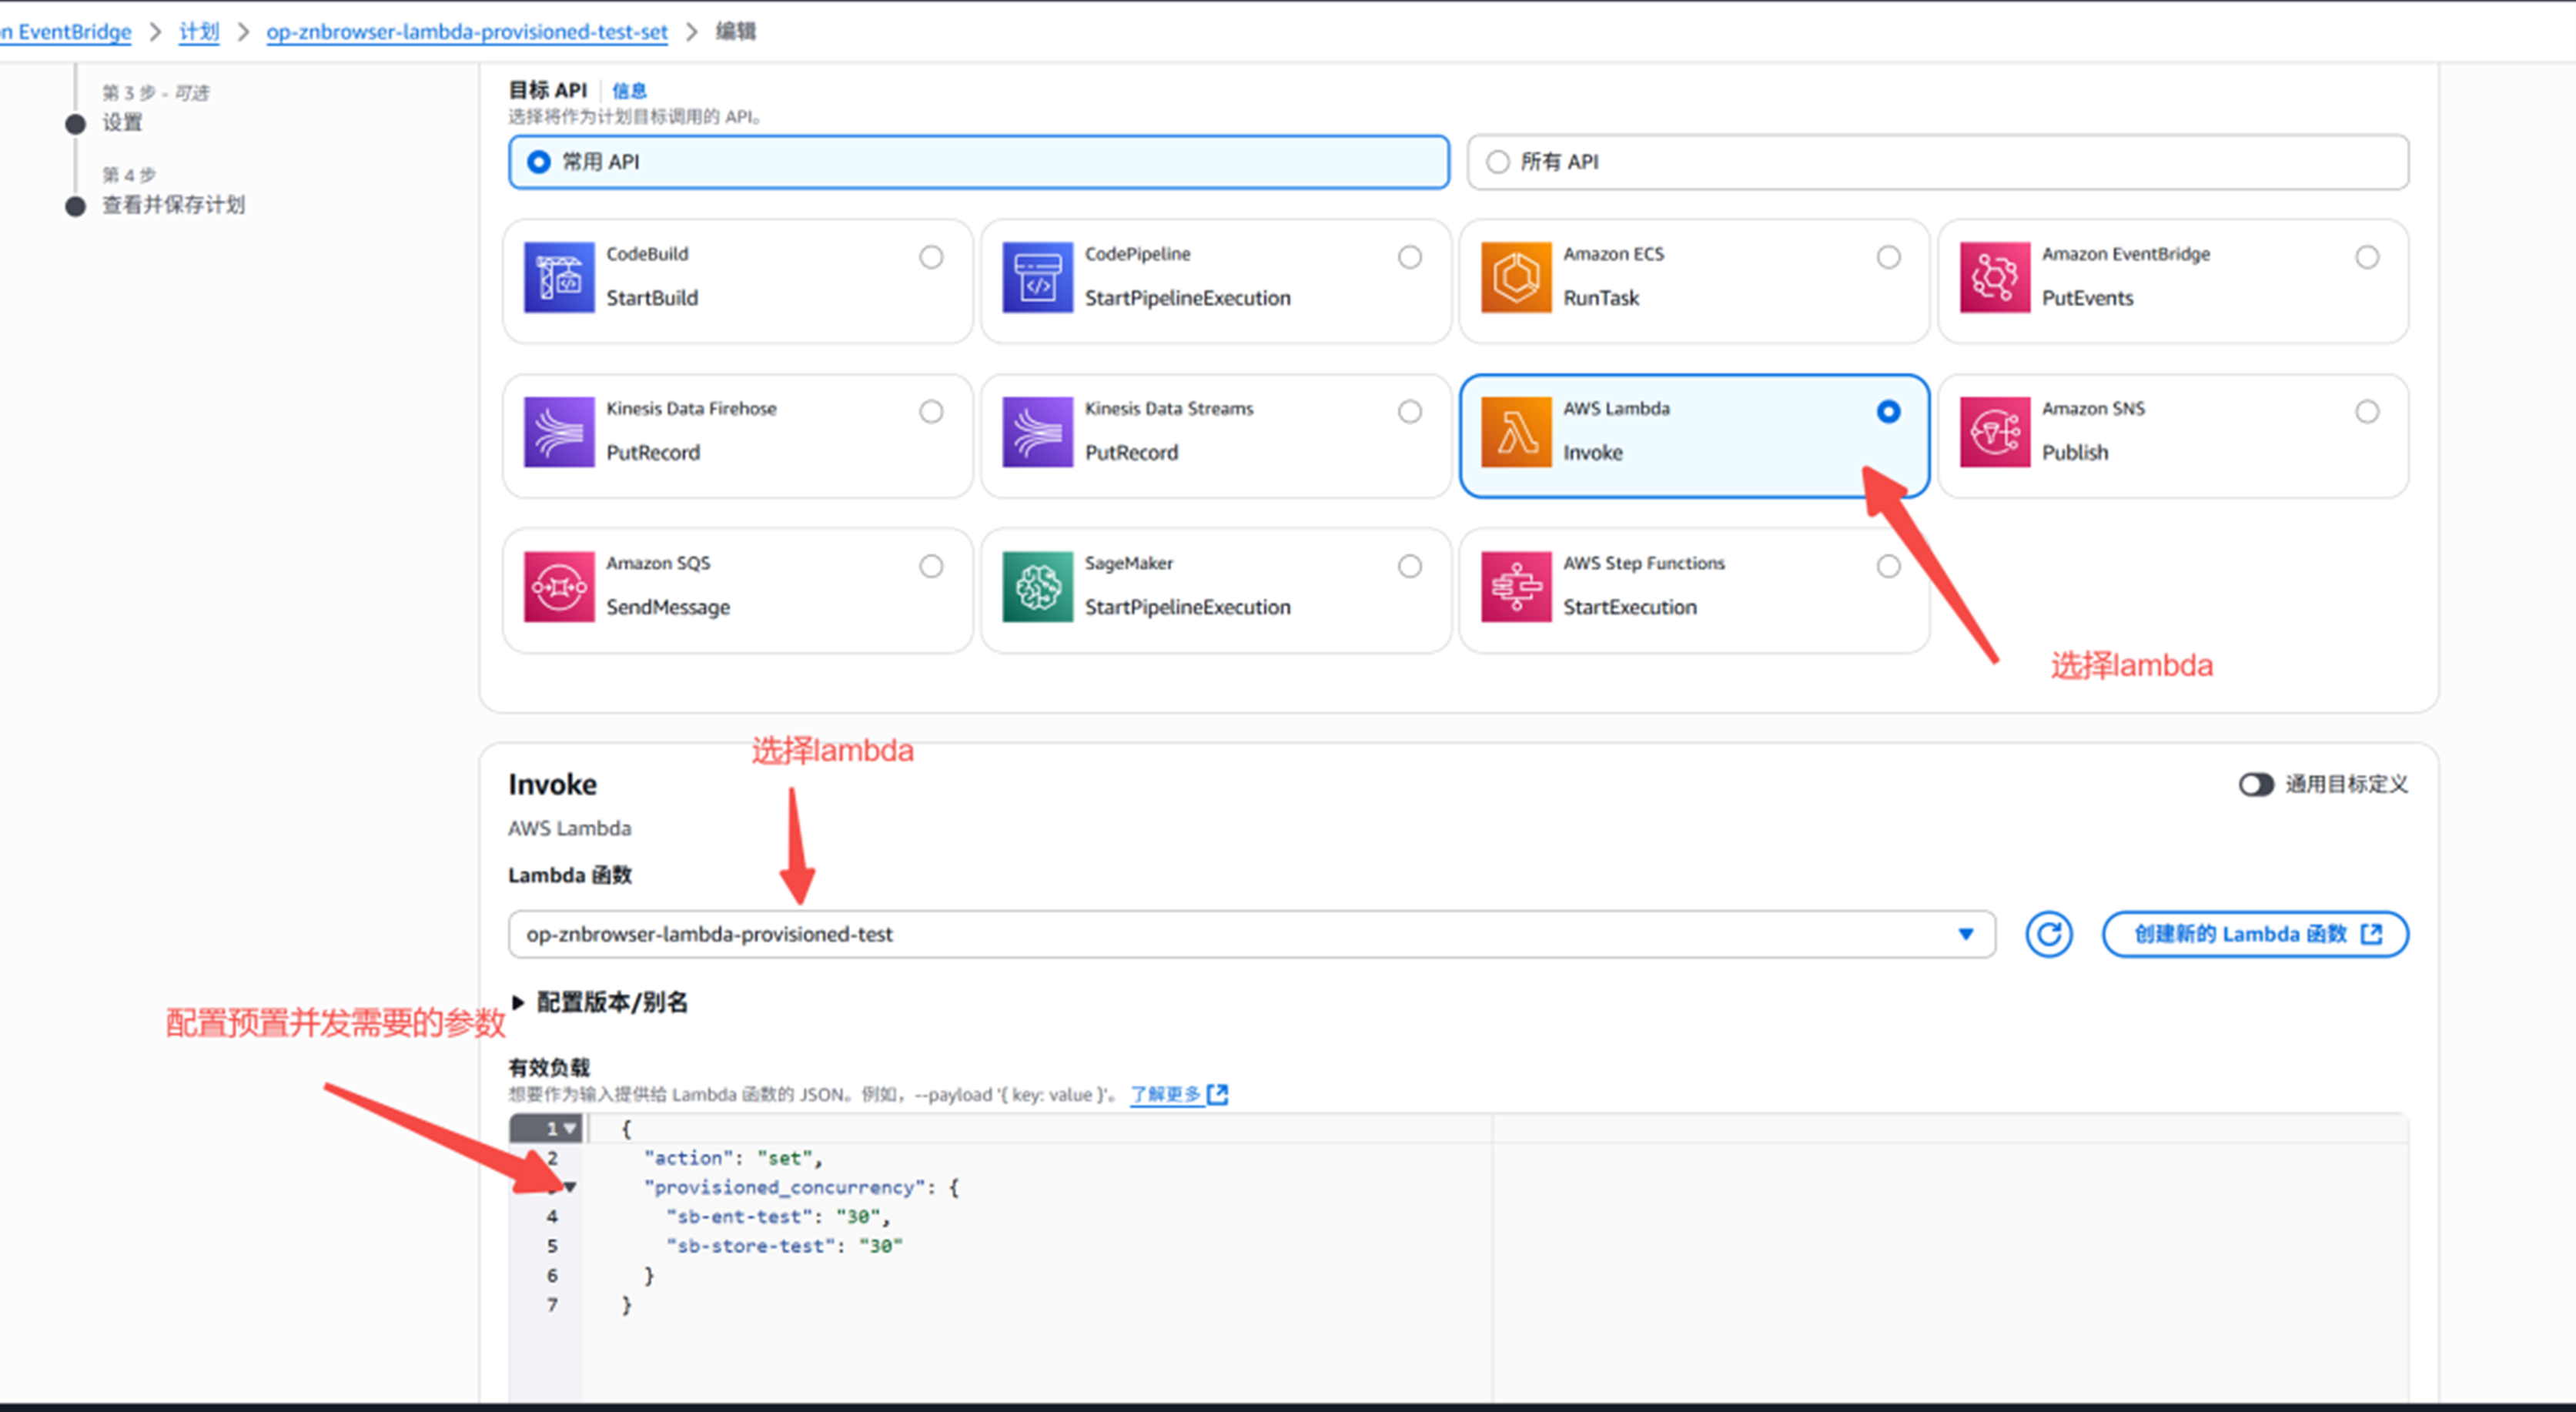Click the CodePipeline service icon
Screen dimensions: 2576x1412
(x=1037, y=277)
